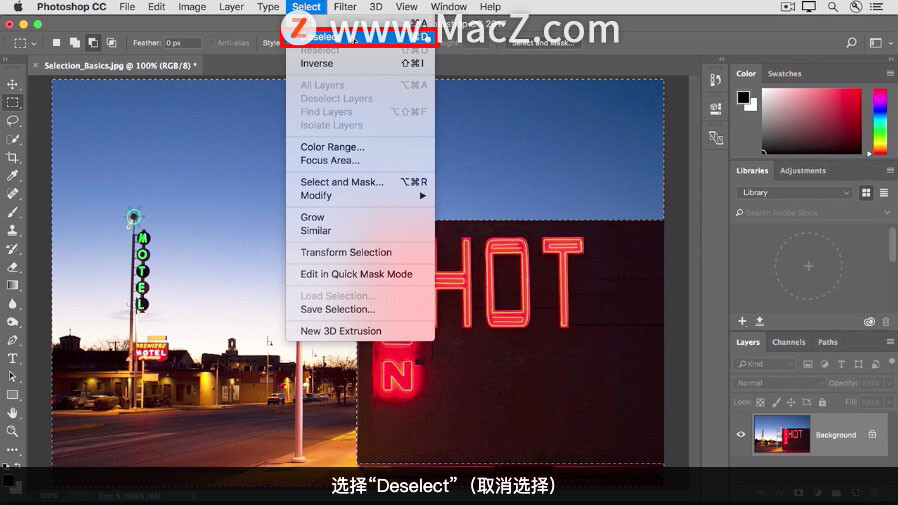Viewport: 898px width, 505px height.
Task: Open the Library dropdown
Action: pyautogui.click(x=794, y=193)
